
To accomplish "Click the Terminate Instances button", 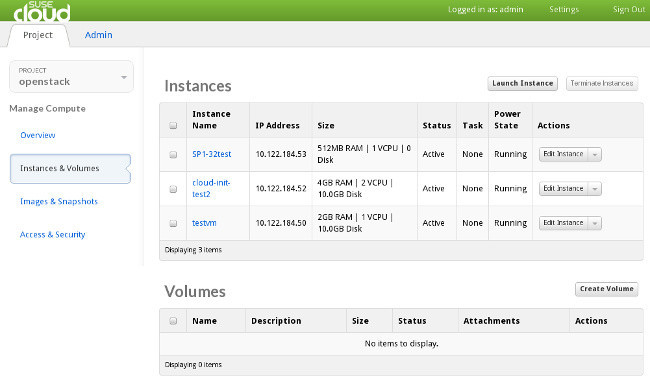I will 601,83.
